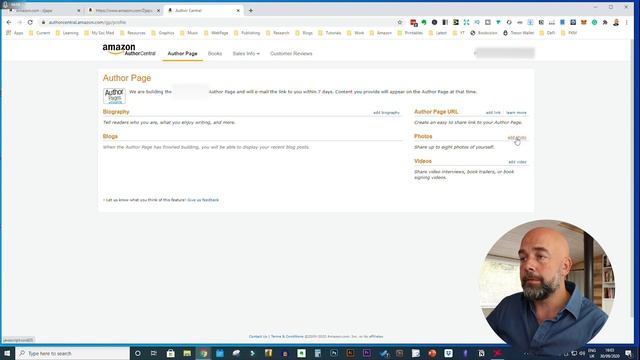Open the Resources bookmarks folder

[x=133, y=33]
